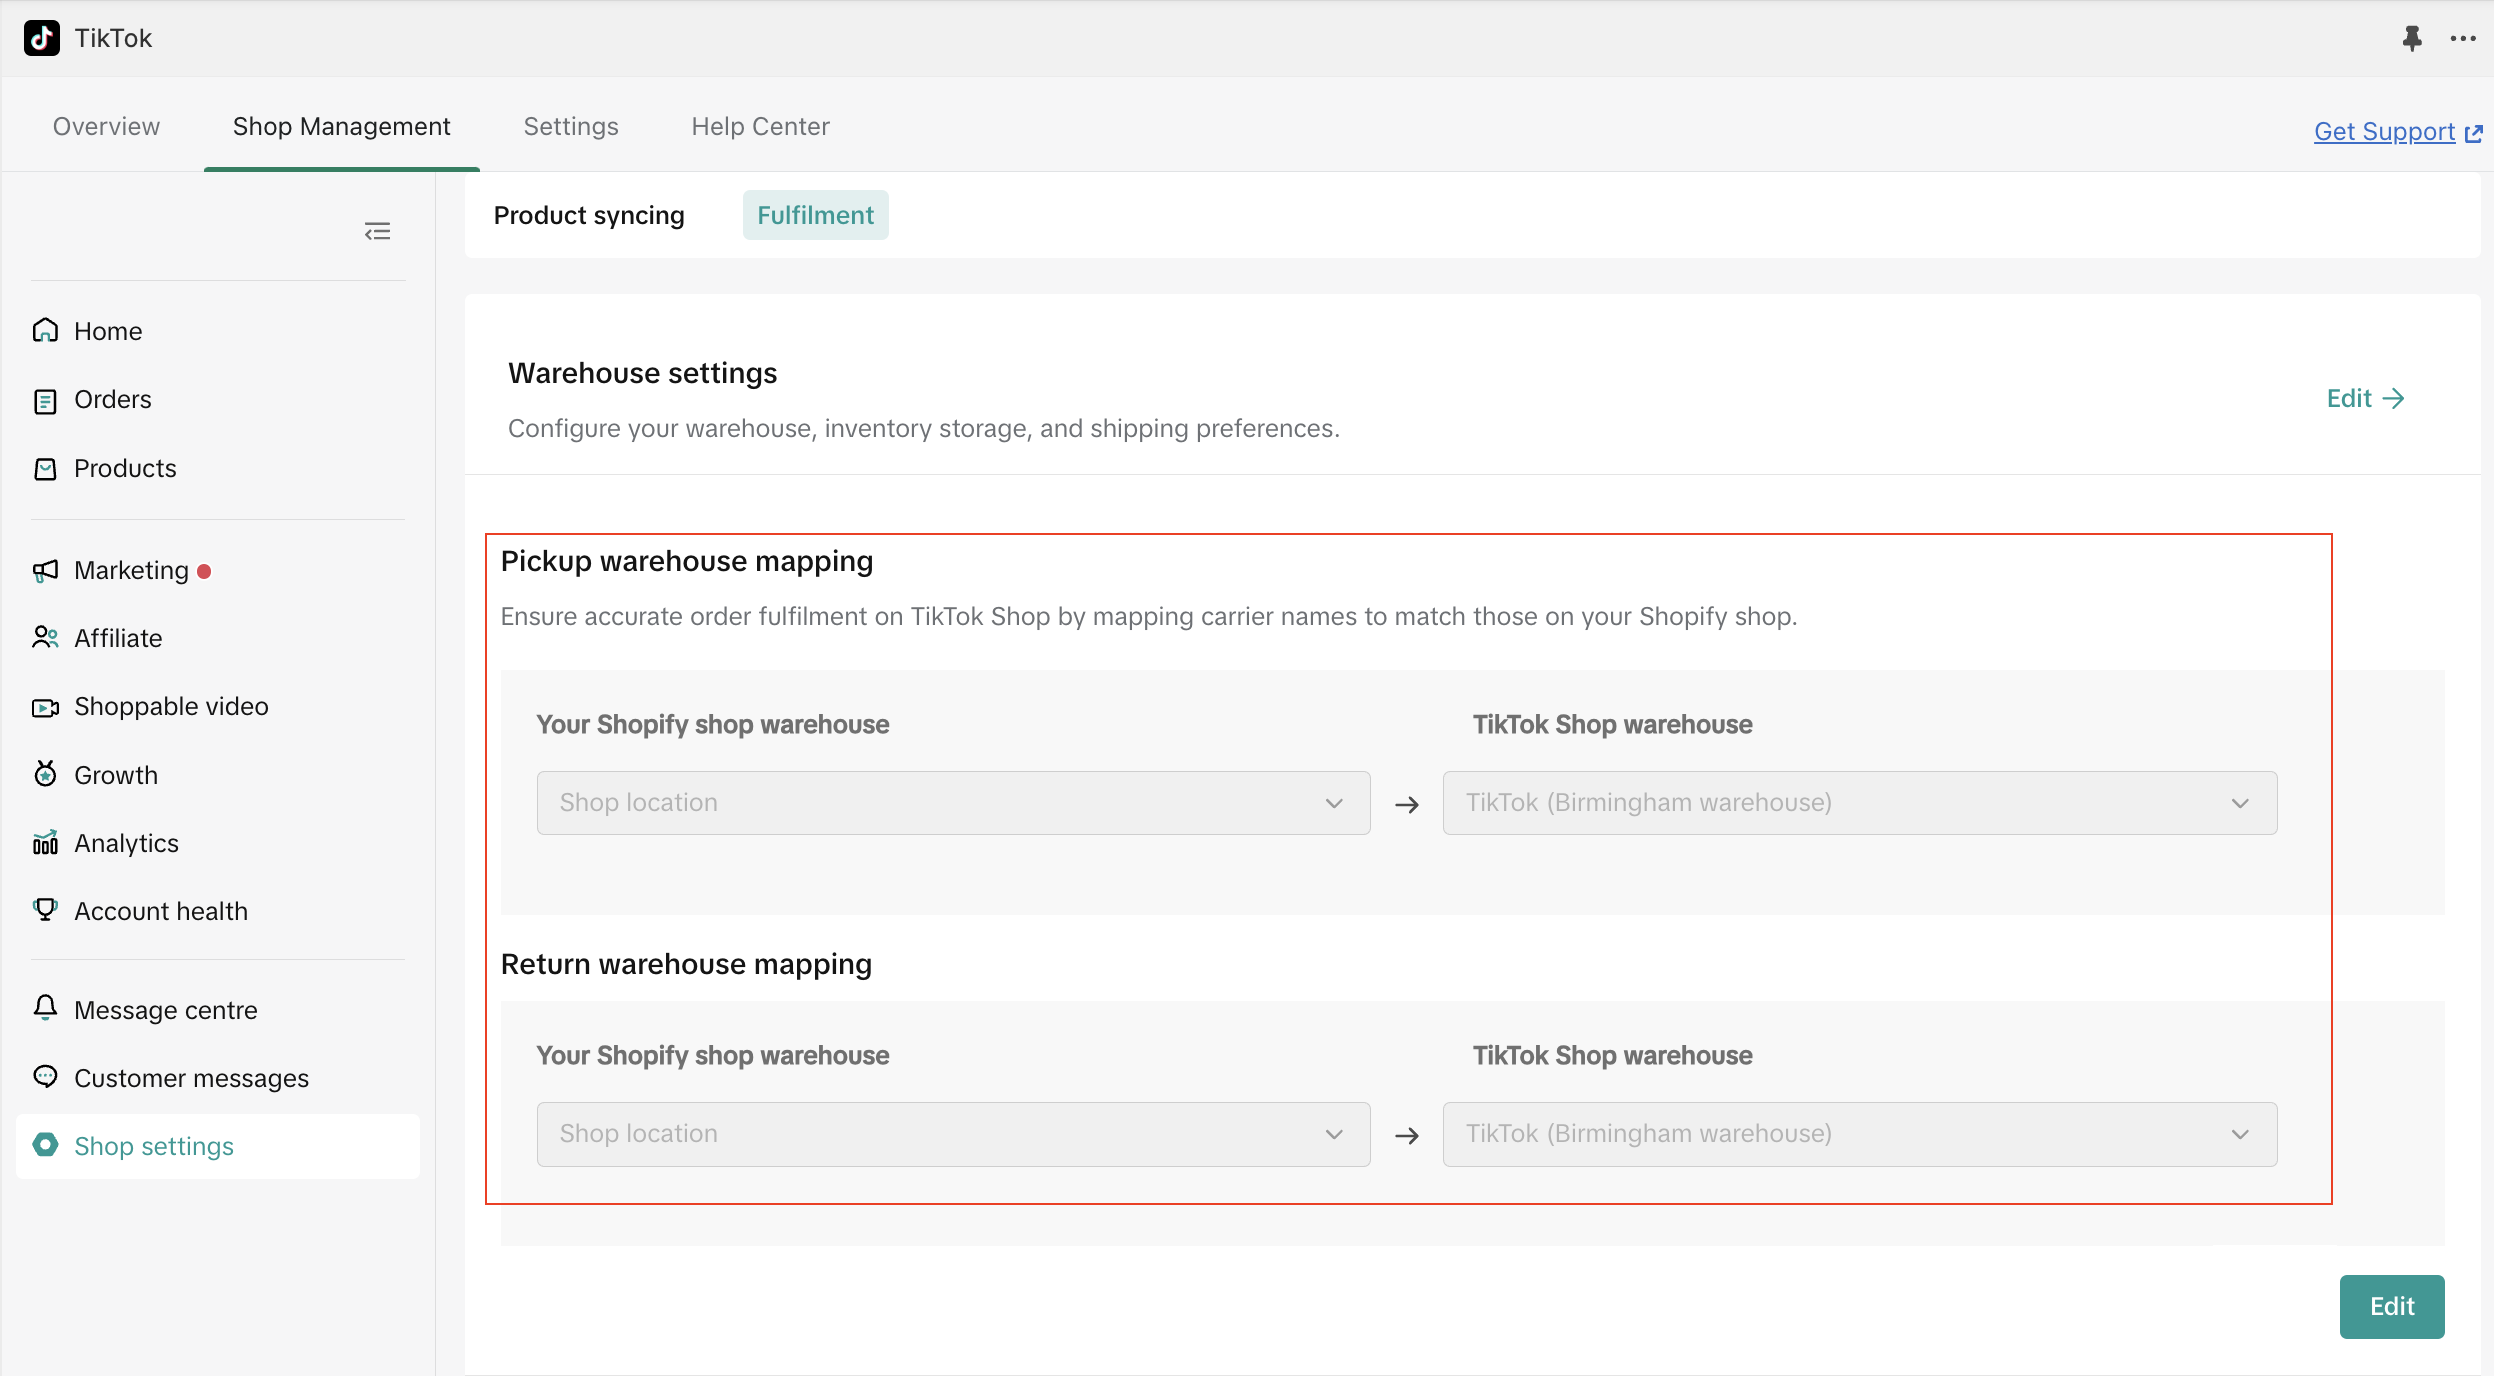Open the Get Support link
This screenshot has width=2494, height=1376.
[2385, 131]
